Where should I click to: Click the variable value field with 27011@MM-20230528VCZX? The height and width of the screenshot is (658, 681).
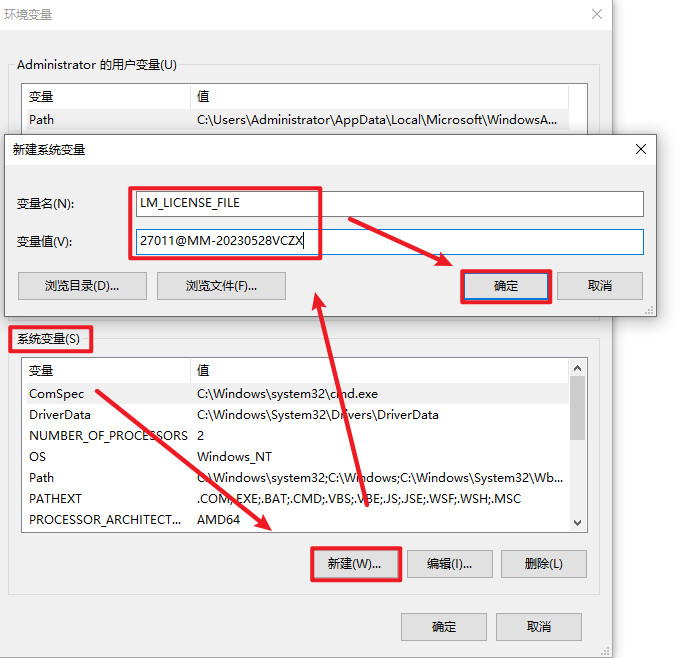pos(390,242)
